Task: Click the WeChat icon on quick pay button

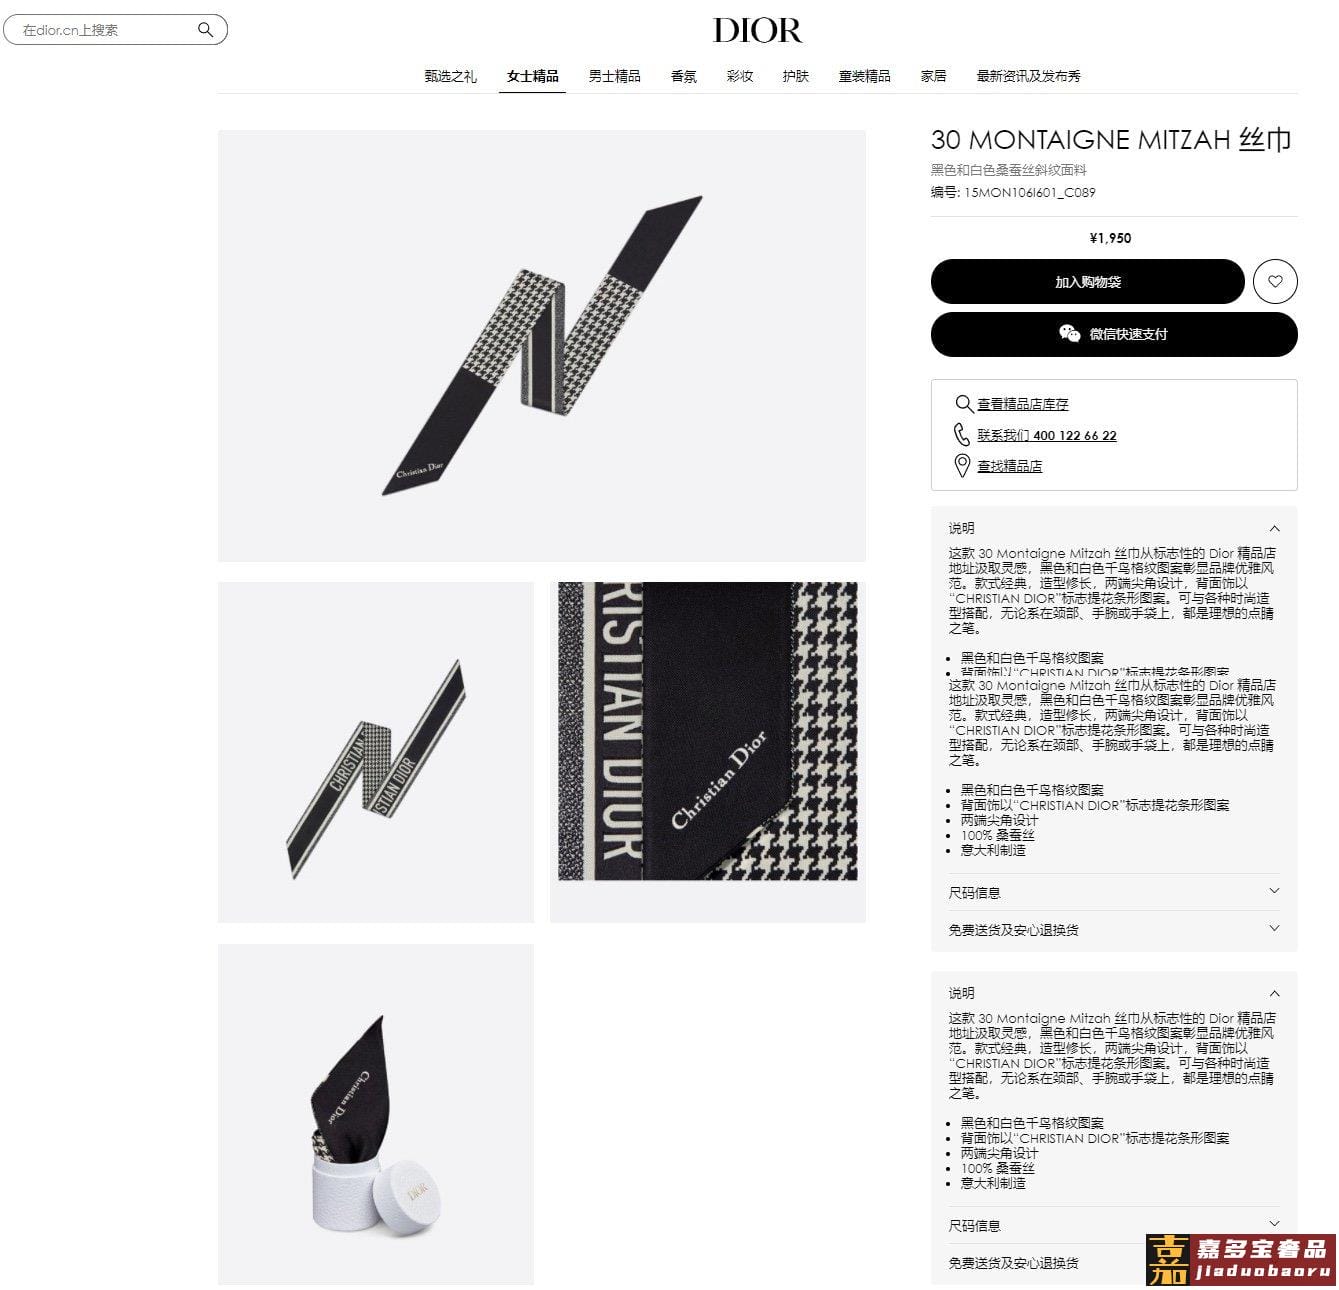Action: click(x=1069, y=334)
